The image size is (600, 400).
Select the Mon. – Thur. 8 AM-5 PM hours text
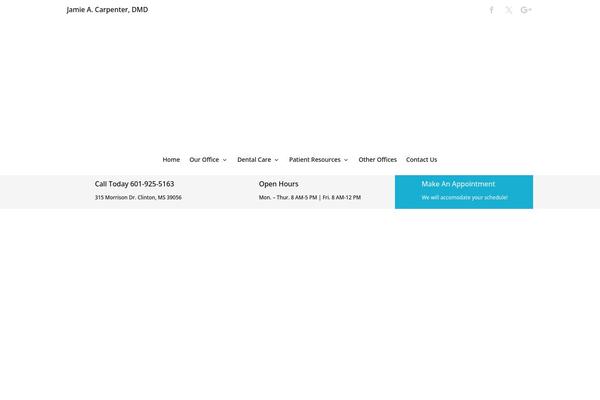coord(288,198)
